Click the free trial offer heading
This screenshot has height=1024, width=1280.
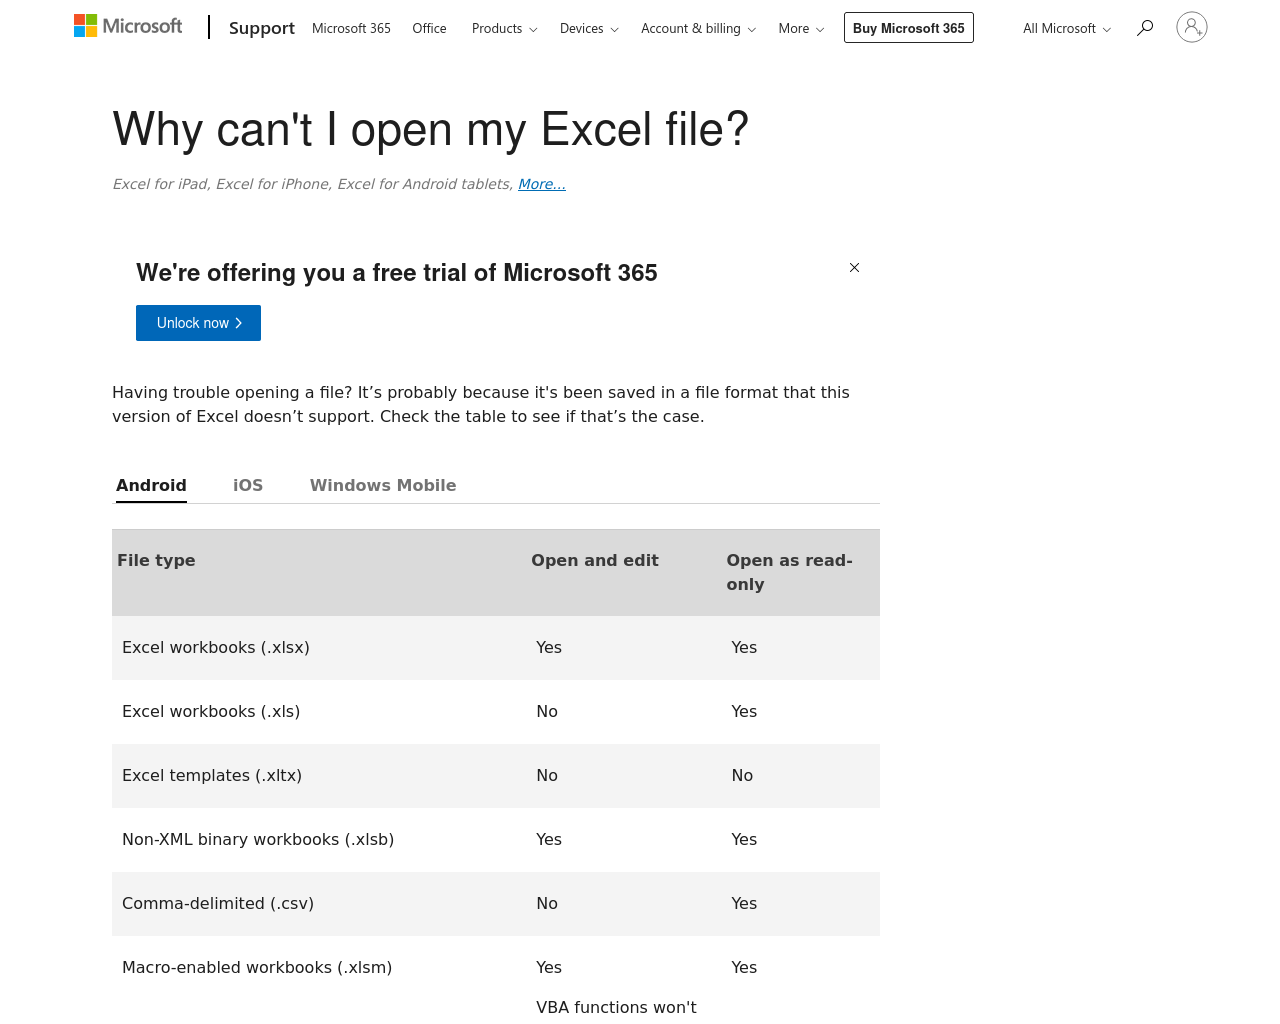(x=397, y=272)
